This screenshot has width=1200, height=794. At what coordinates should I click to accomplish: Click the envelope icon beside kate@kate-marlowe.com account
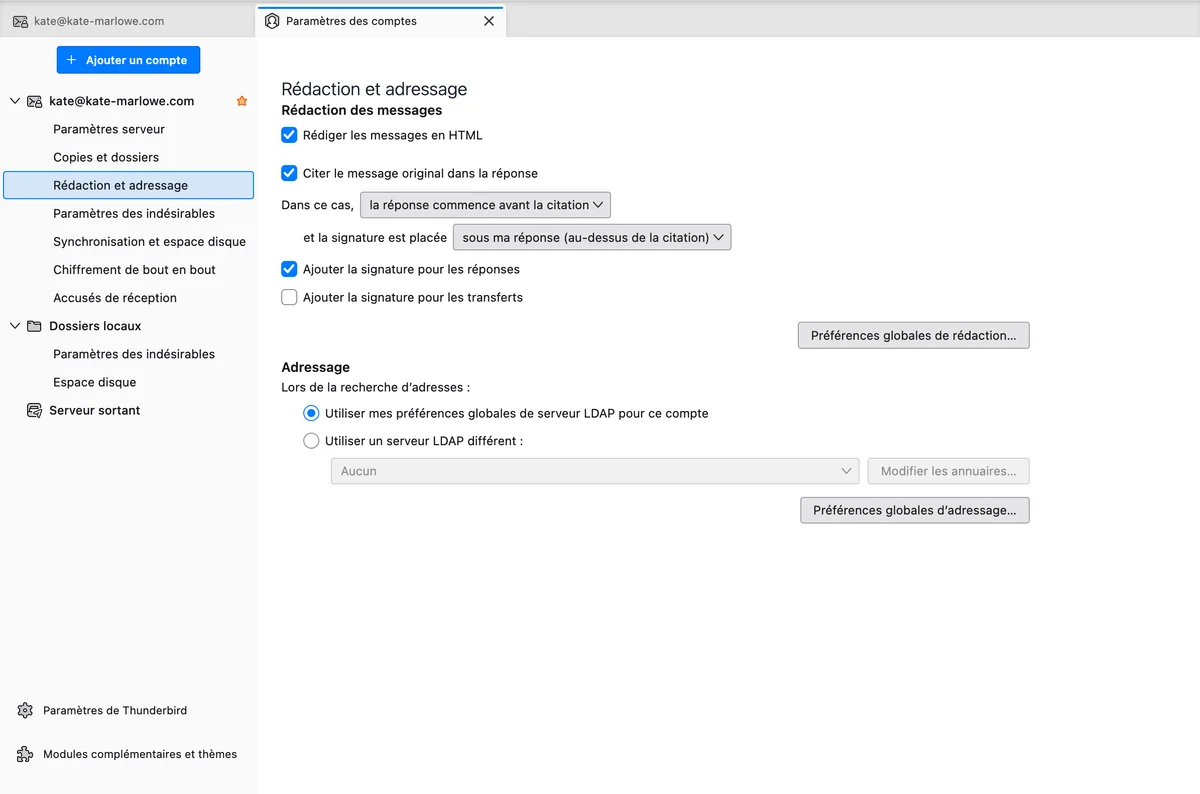34,101
